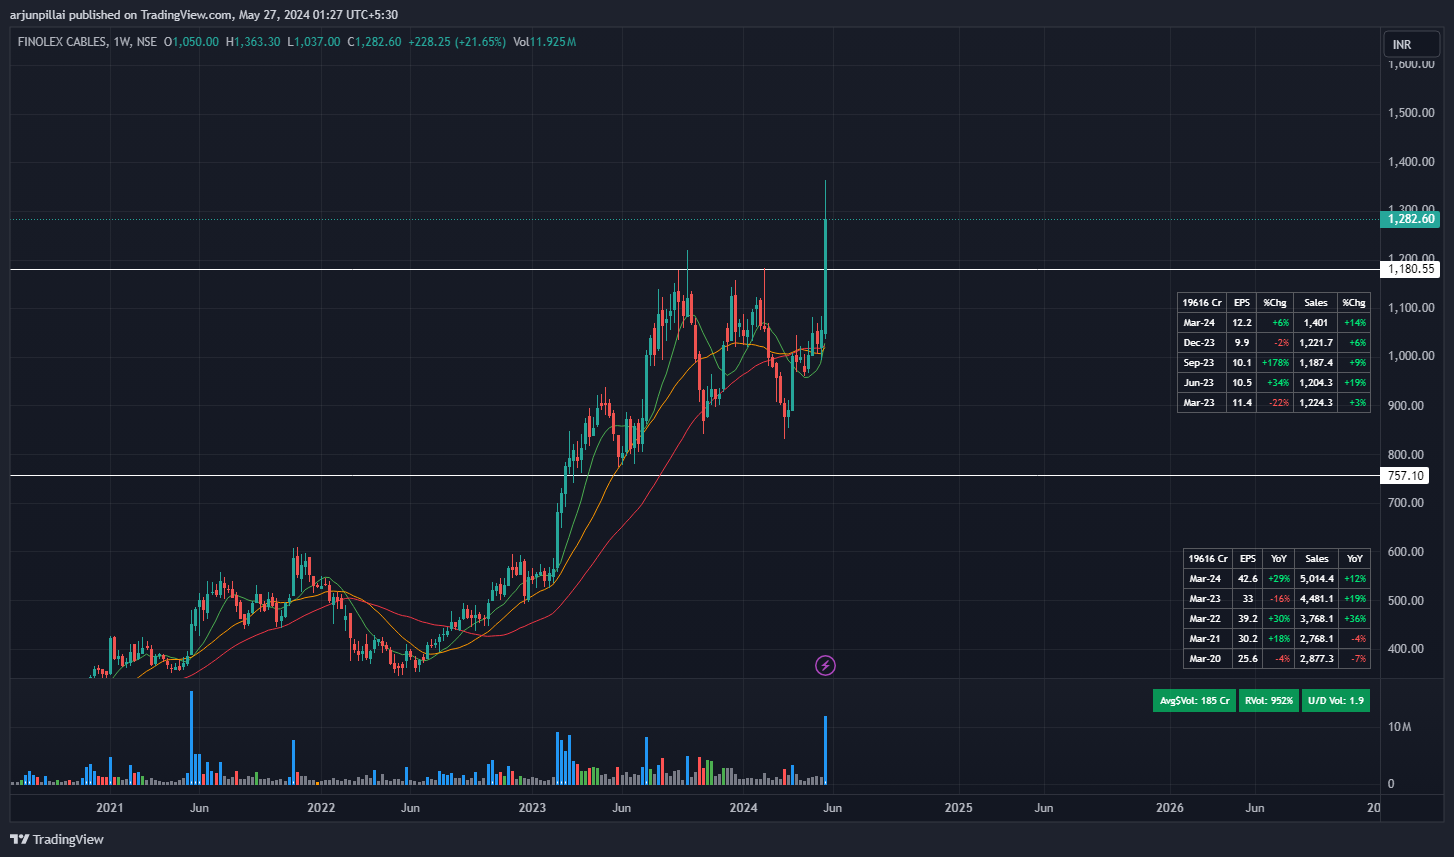1454x857 pixels.
Task: Click the Avg$Vol: 185 Cr badge
Action: click(x=1194, y=701)
